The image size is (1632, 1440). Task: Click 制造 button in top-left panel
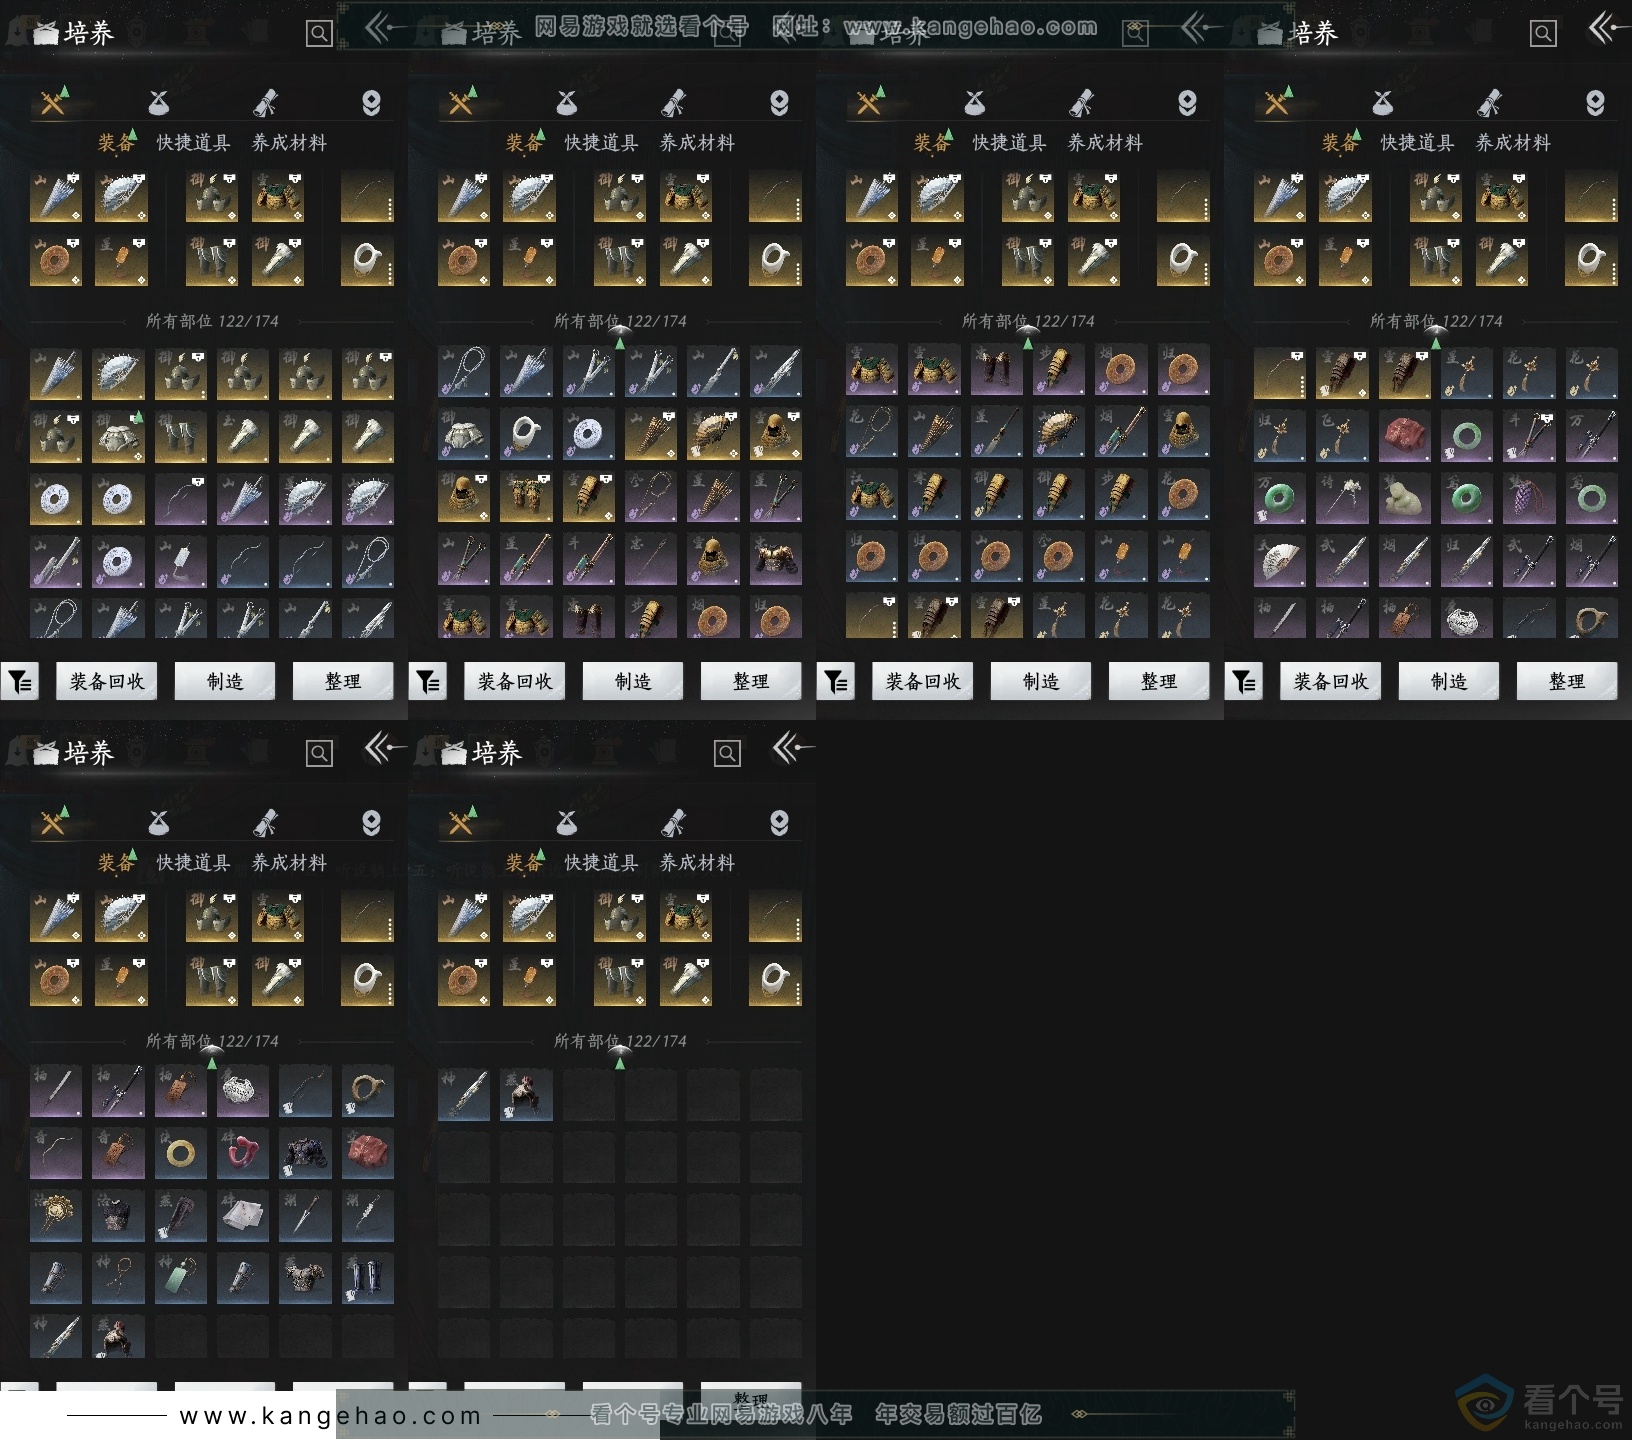point(225,681)
